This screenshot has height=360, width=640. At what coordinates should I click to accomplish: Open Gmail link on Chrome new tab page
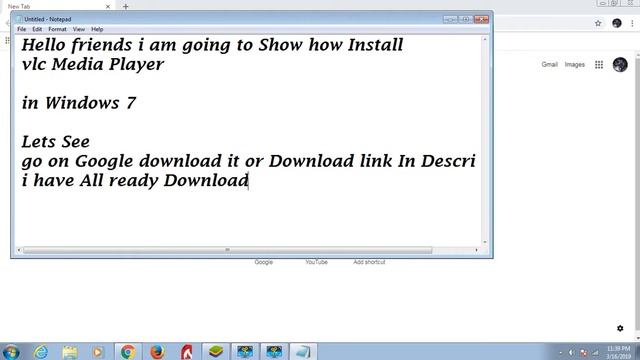(549, 64)
